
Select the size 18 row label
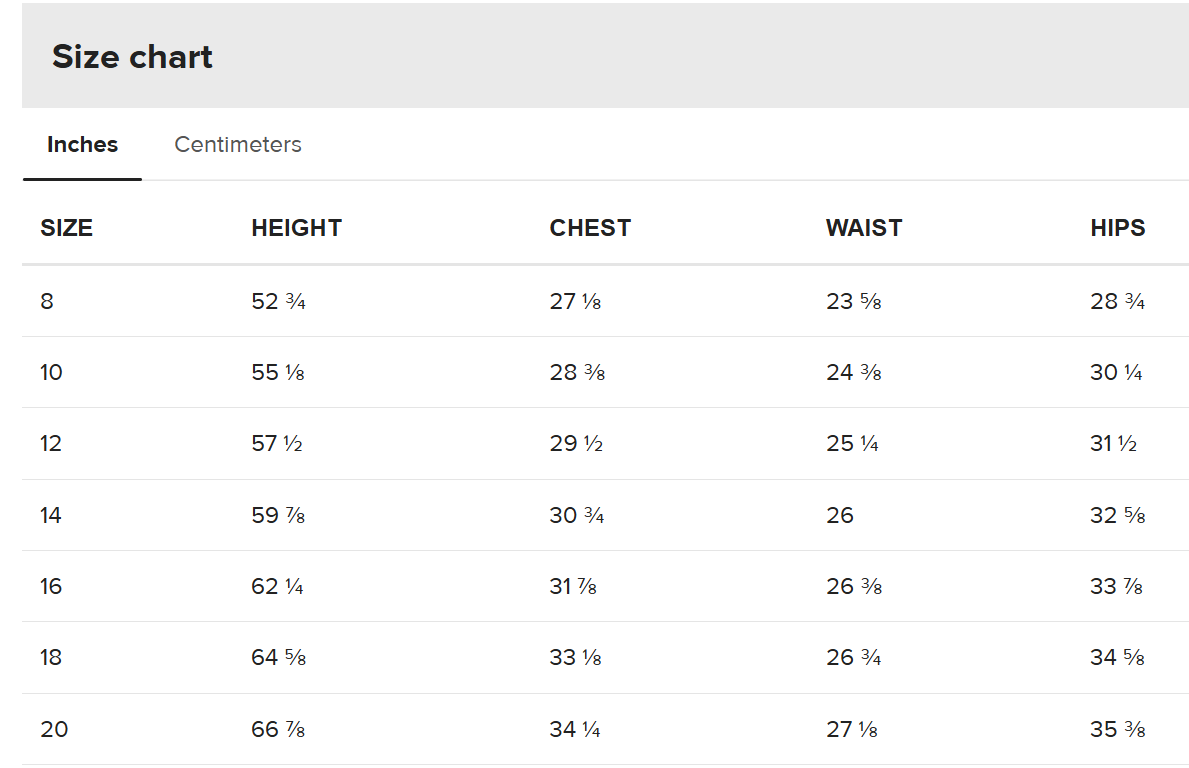pyautogui.click(x=51, y=658)
